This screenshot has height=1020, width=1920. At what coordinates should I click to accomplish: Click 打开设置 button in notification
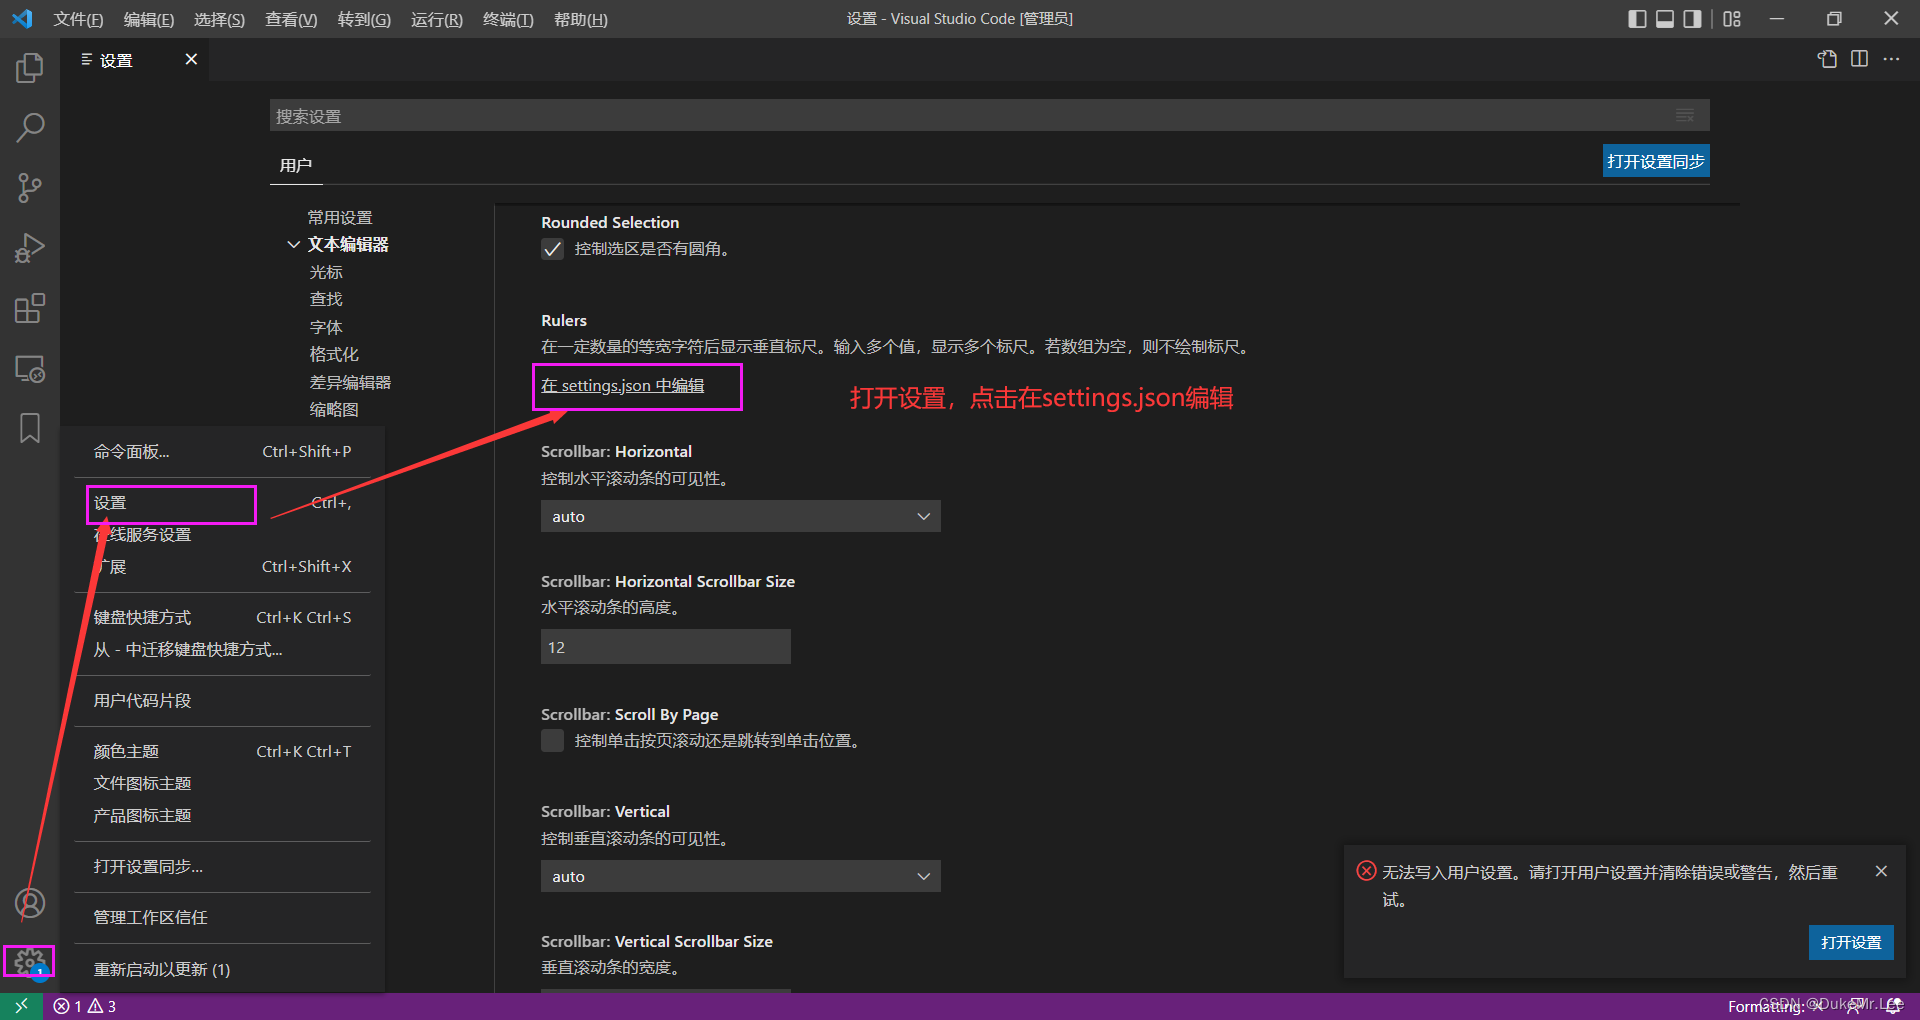click(1851, 942)
